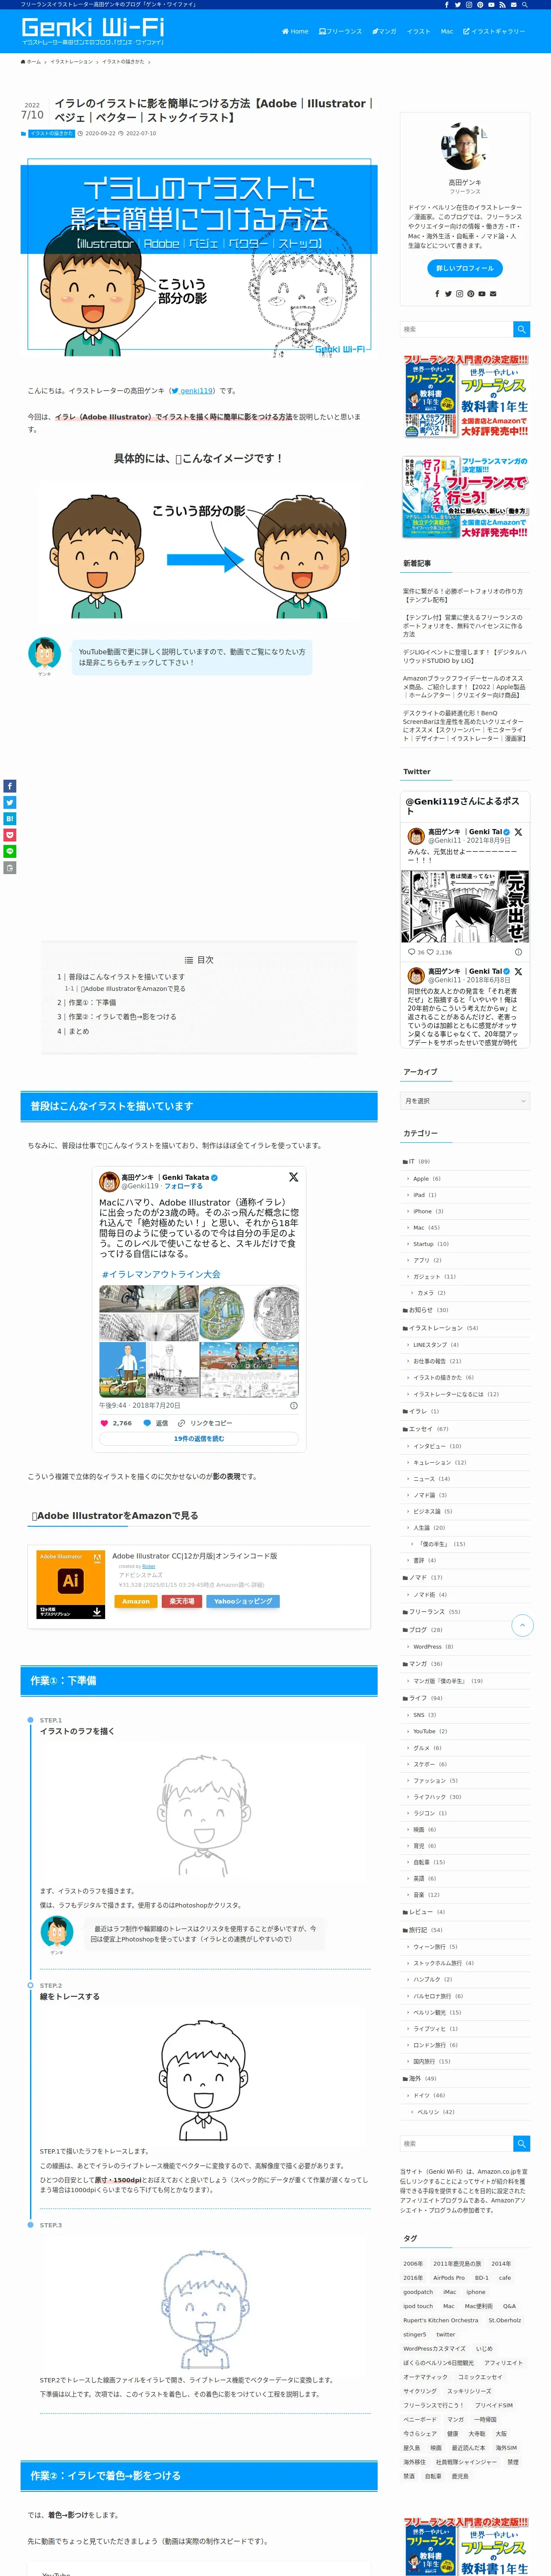Click the フリーランスで行こう manga banner

pyautogui.click(x=465, y=498)
